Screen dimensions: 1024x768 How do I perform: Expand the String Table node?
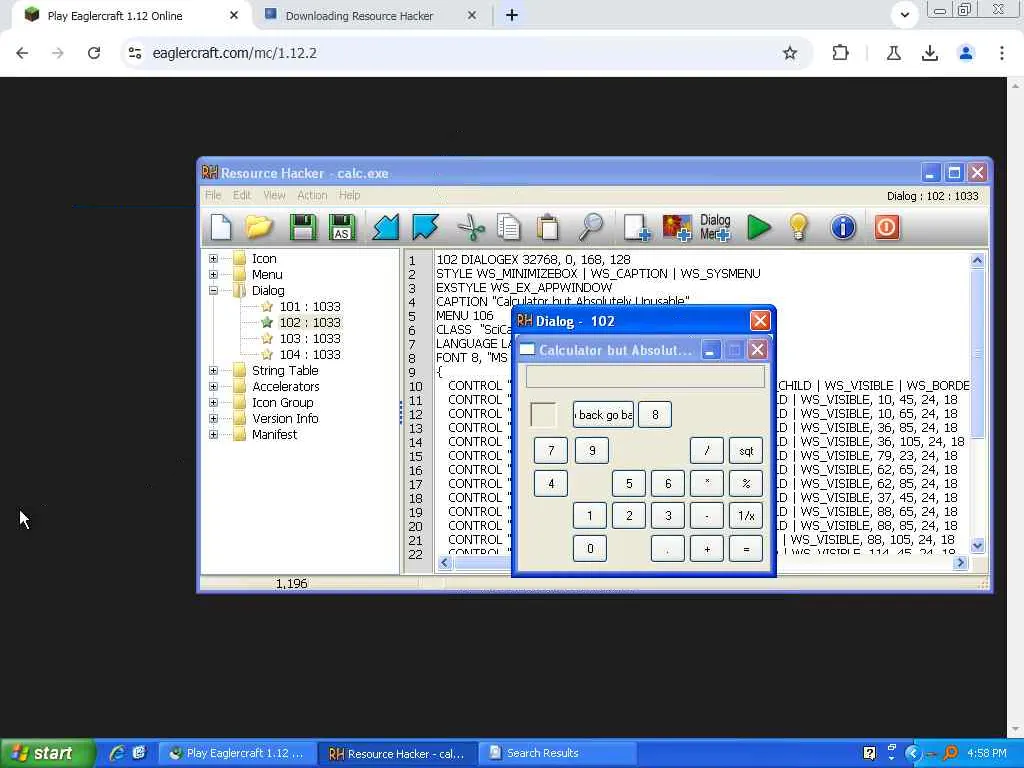(213, 370)
